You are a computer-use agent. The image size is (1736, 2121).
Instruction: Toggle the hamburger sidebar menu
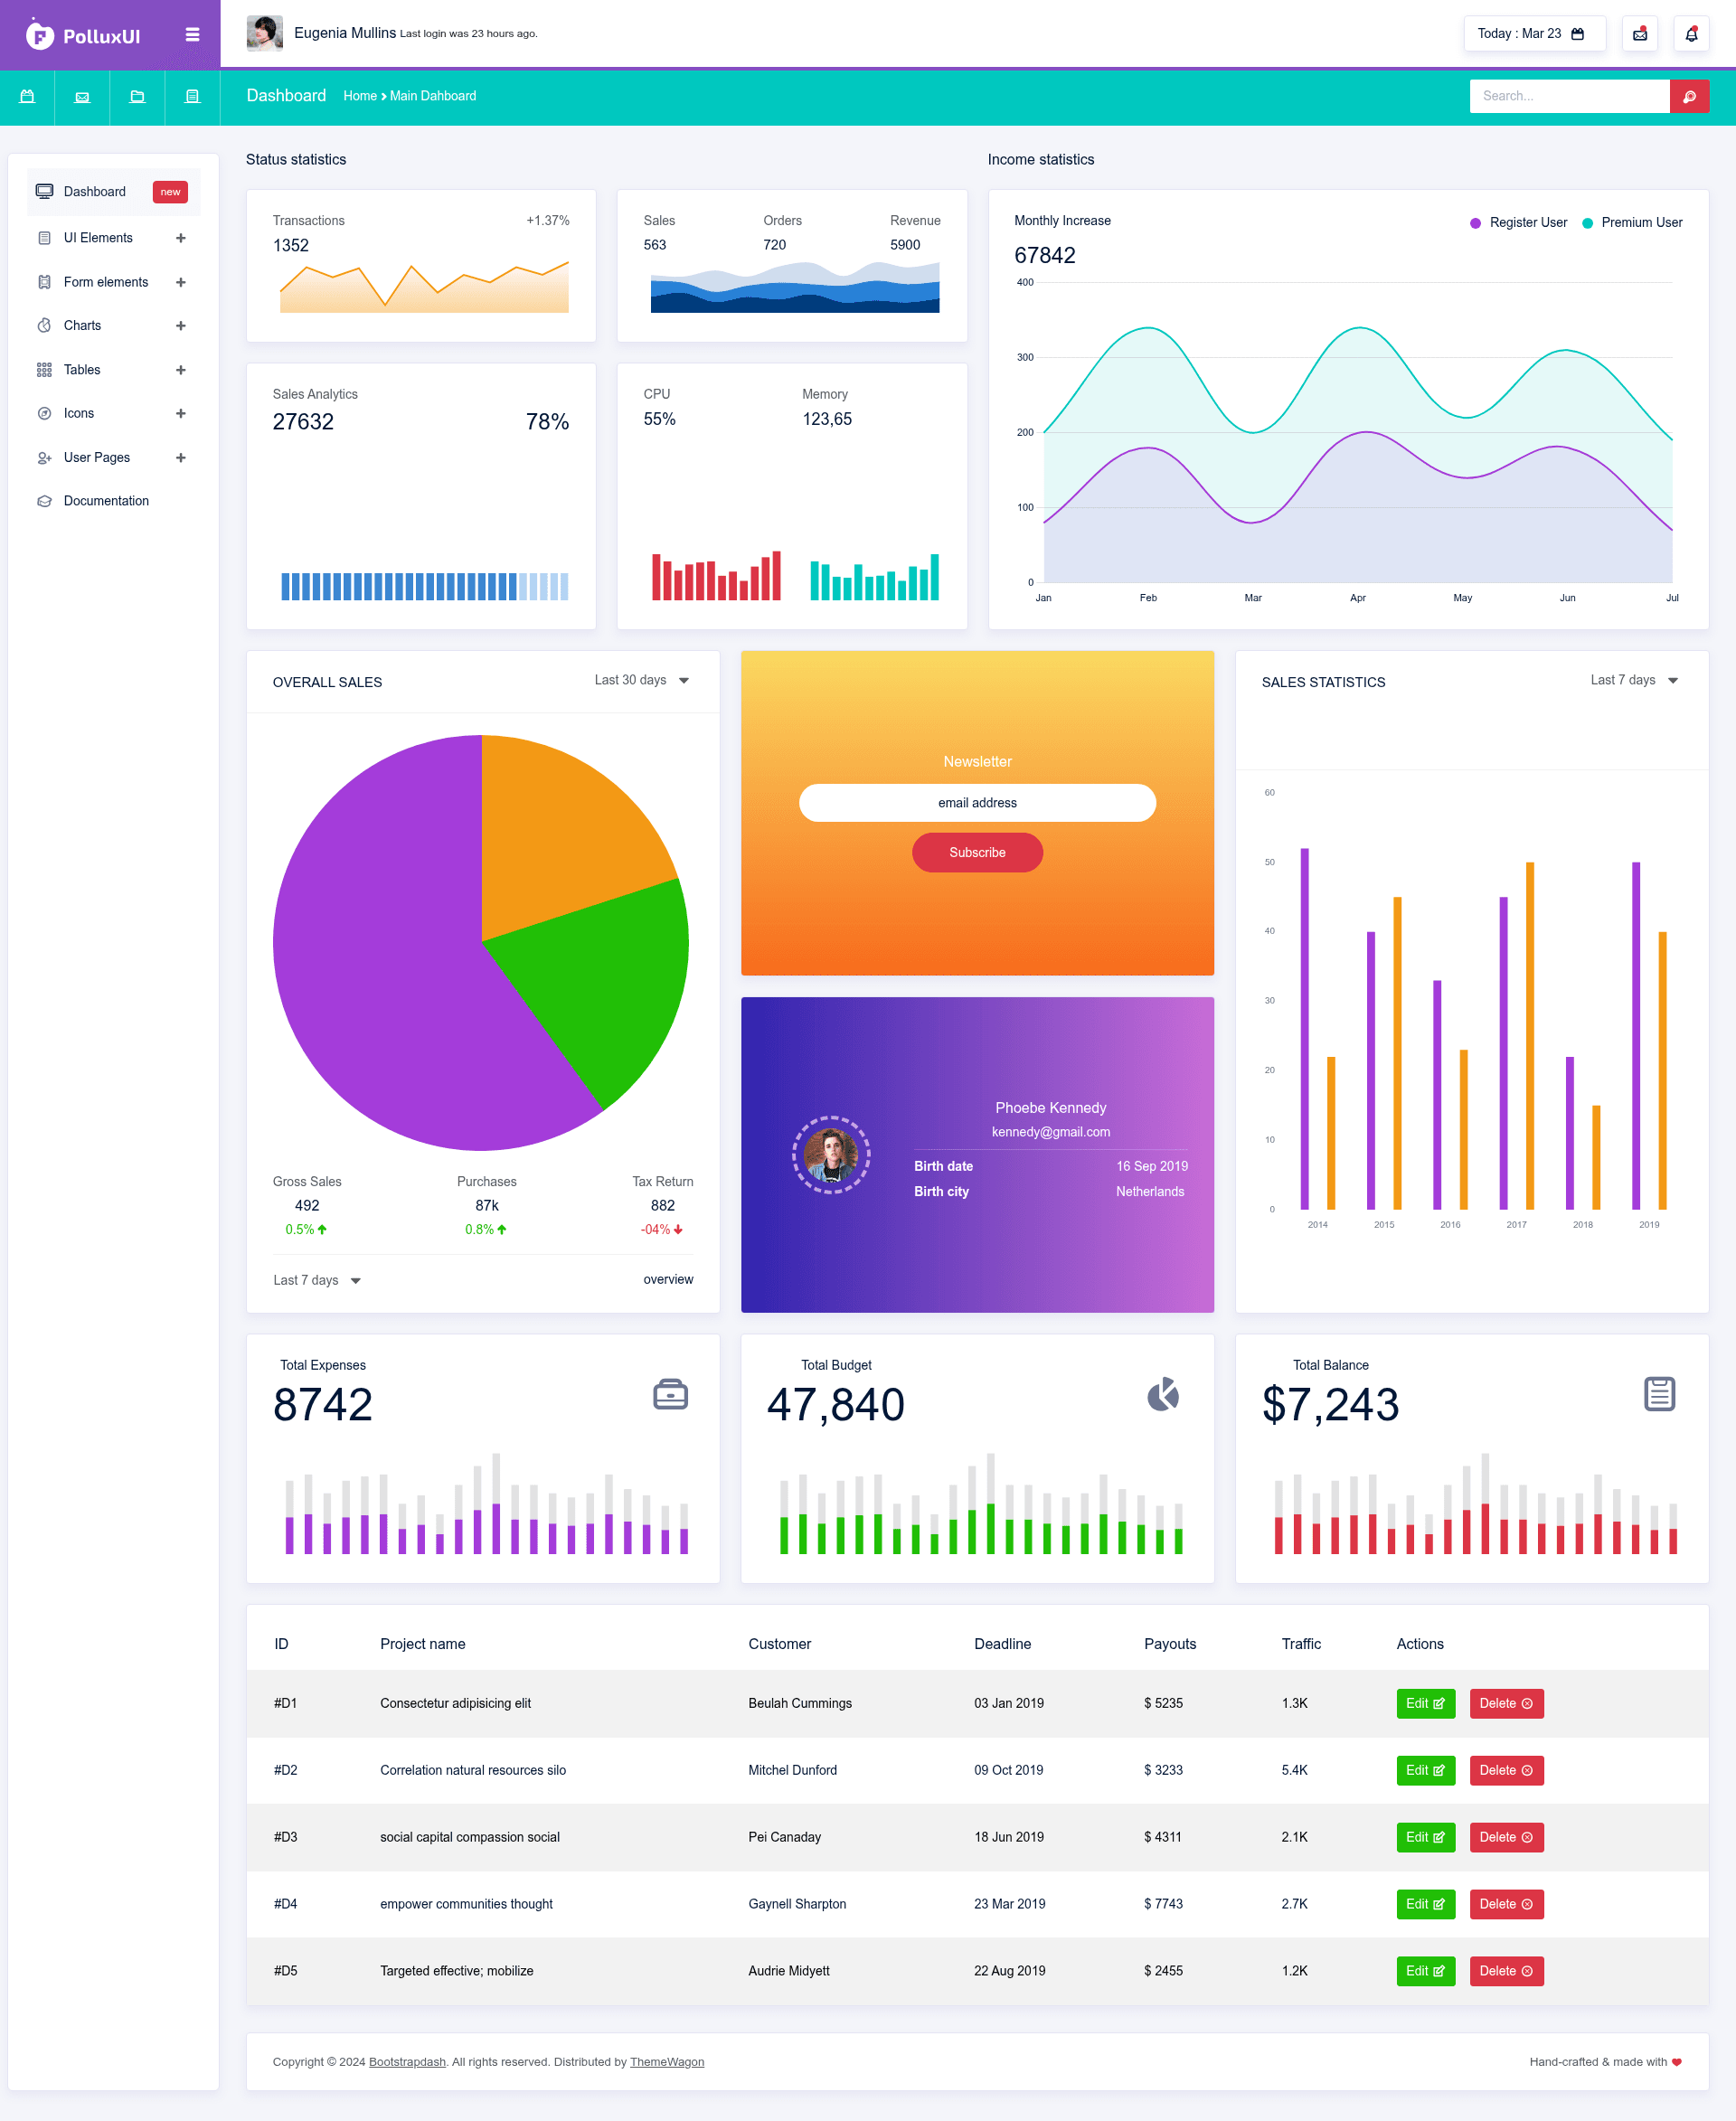[192, 35]
